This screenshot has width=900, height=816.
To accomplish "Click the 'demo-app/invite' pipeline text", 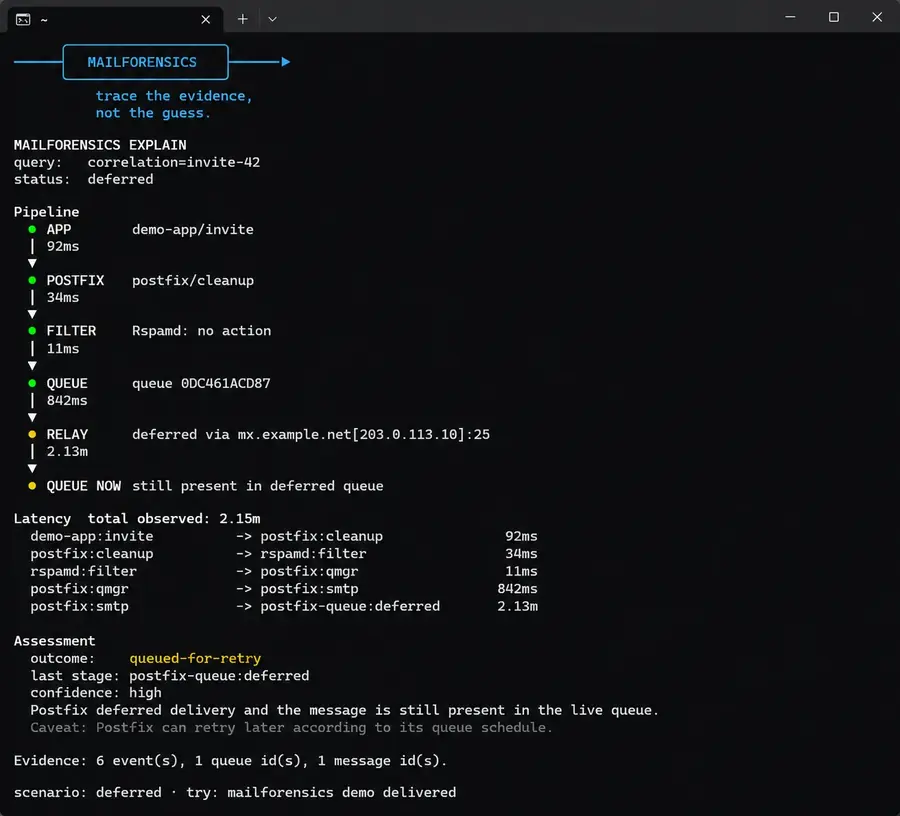I will (x=193, y=230).
